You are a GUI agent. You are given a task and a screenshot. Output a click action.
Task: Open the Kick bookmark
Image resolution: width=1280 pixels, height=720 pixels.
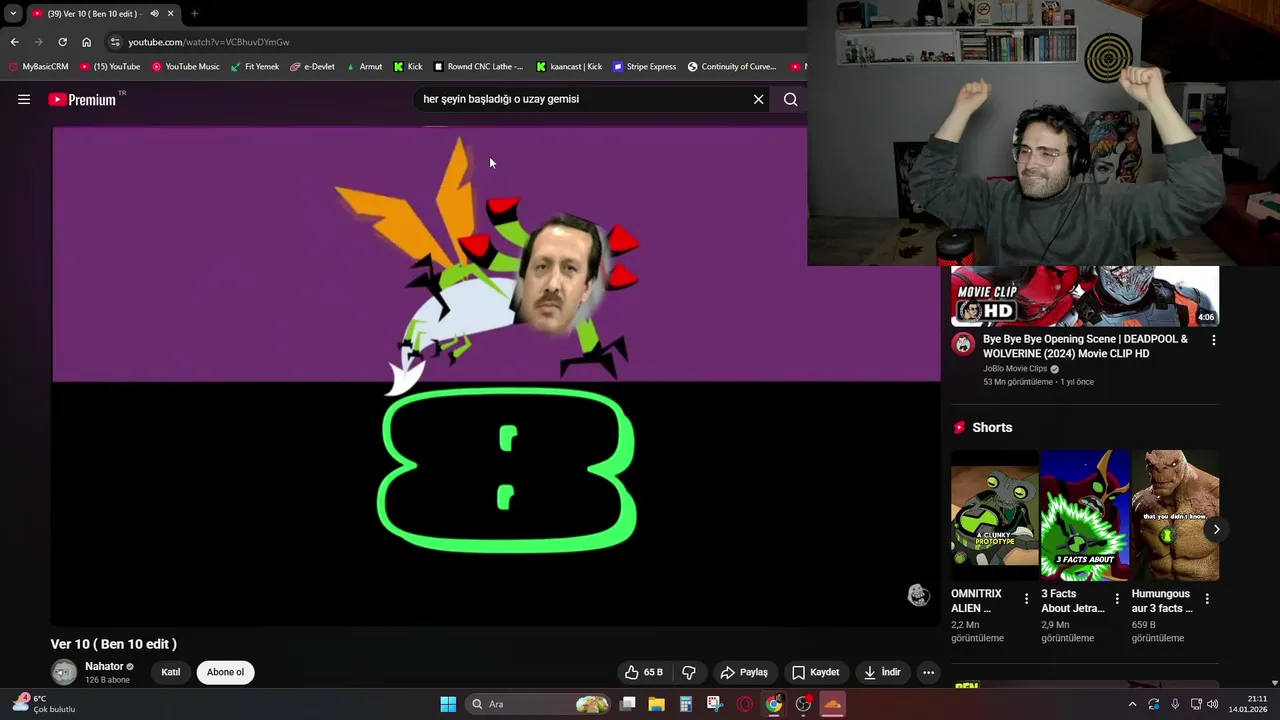pos(408,67)
